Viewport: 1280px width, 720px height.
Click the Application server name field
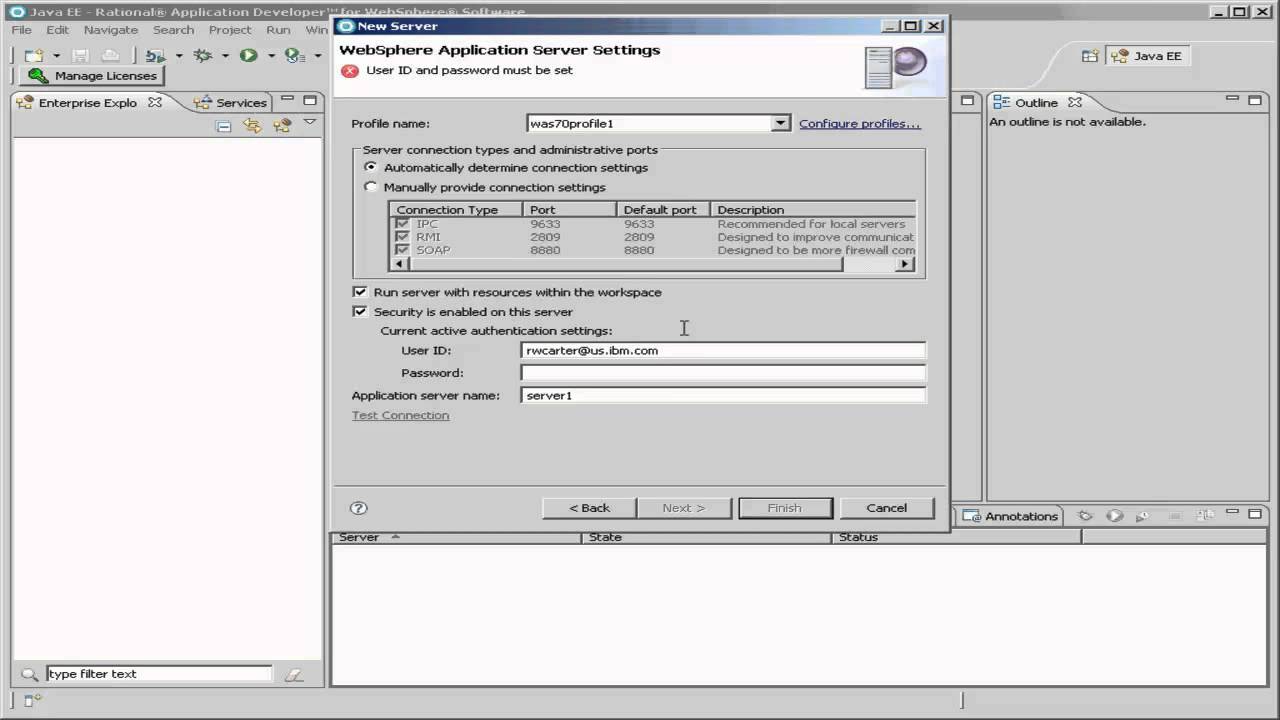point(723,395)
